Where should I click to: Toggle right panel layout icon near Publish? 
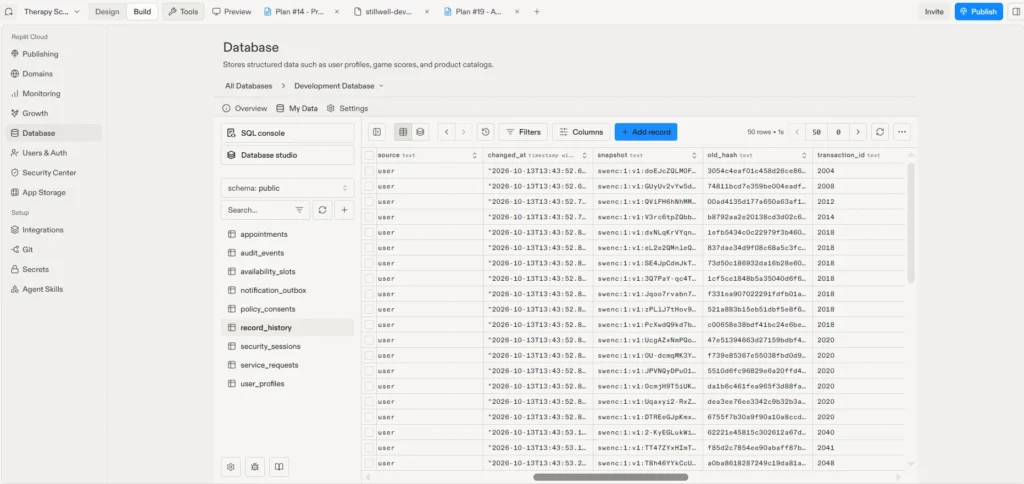[1015, 12]
